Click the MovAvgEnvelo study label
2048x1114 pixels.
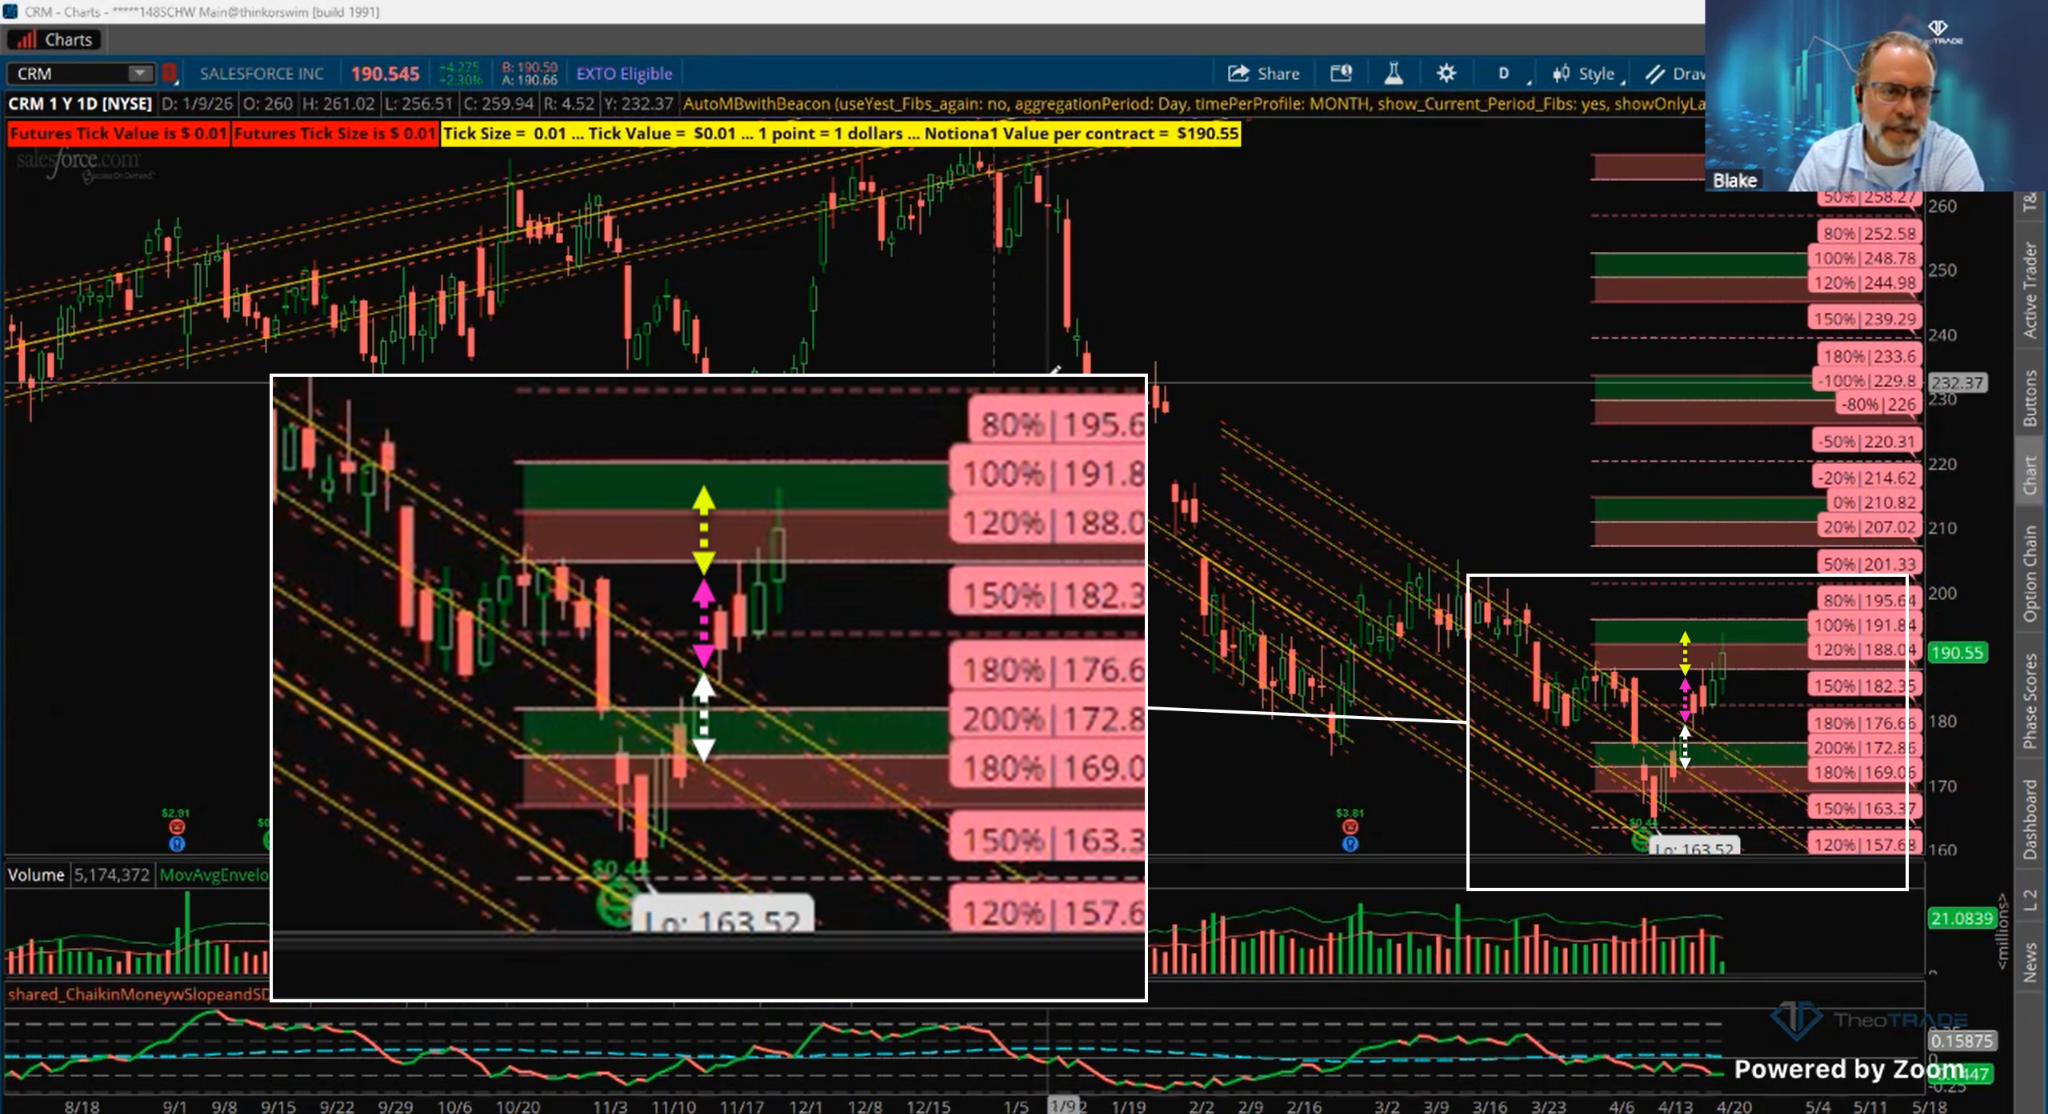(214, 875)
